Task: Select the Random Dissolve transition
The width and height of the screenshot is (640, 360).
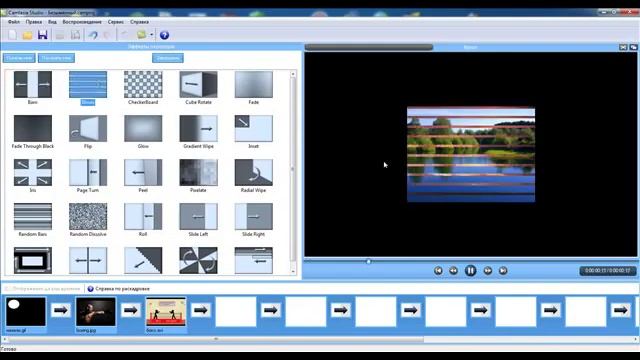Action: coord(88,217)
